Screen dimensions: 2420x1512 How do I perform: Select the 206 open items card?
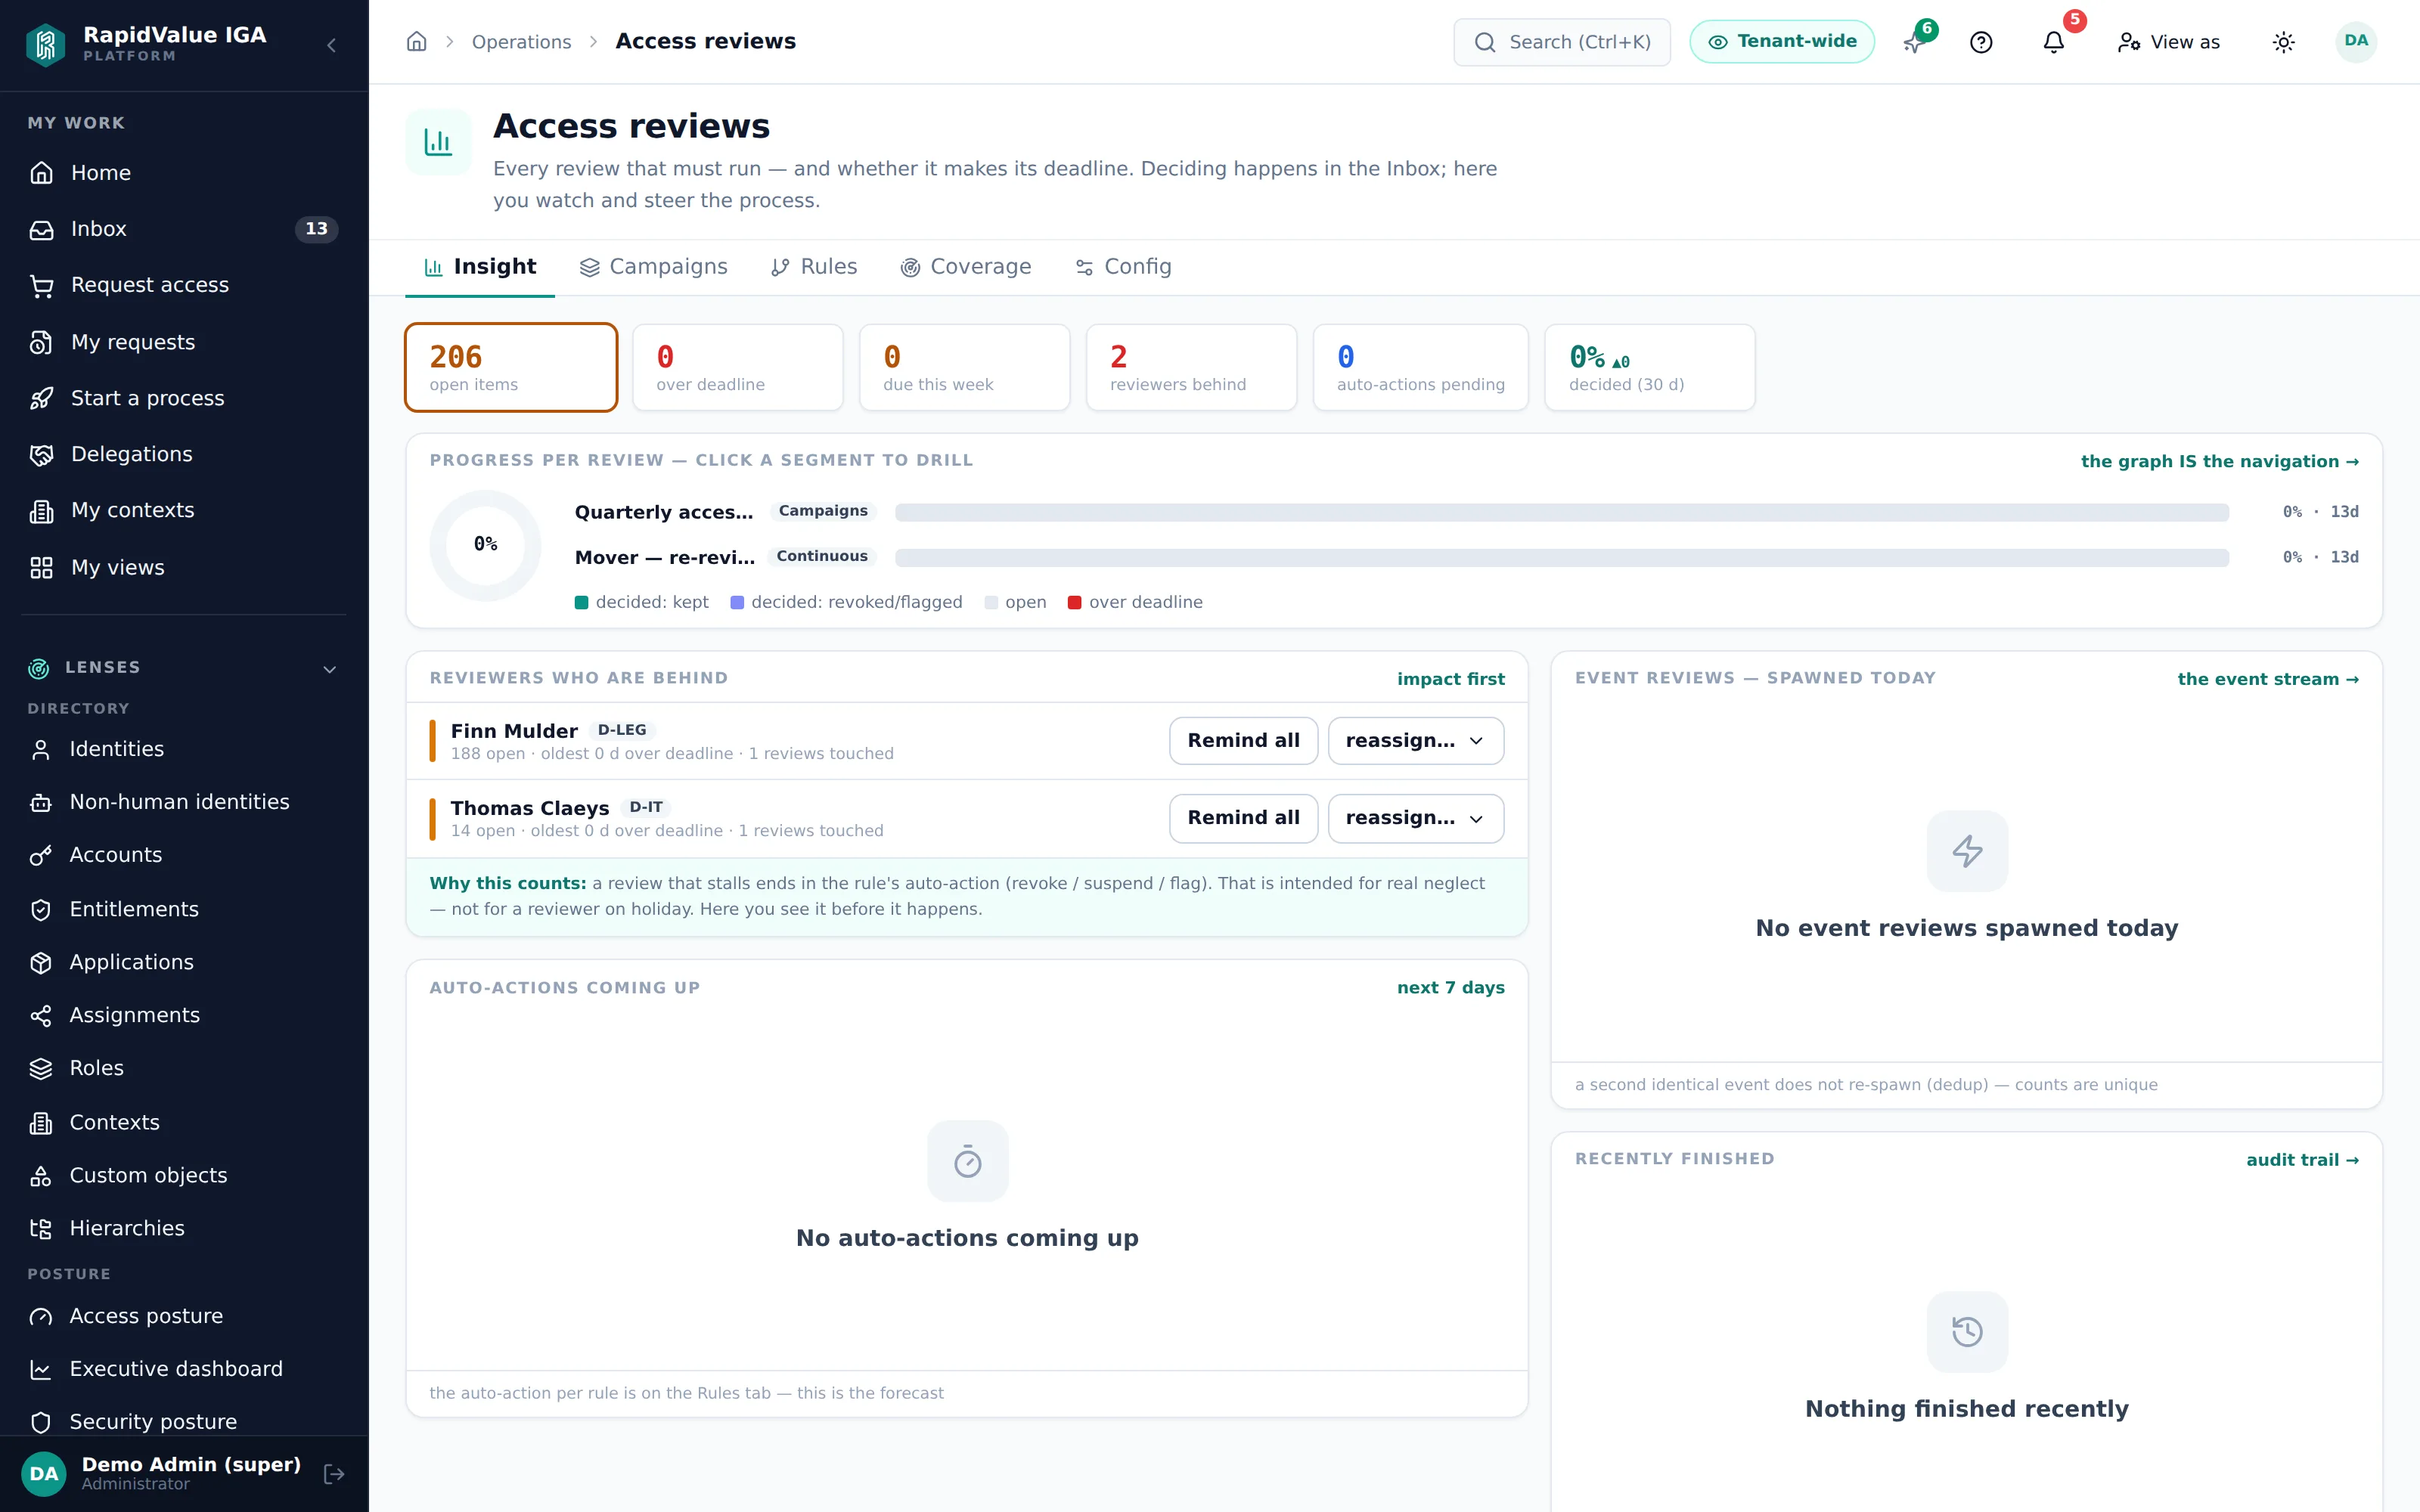pos(511,367)
